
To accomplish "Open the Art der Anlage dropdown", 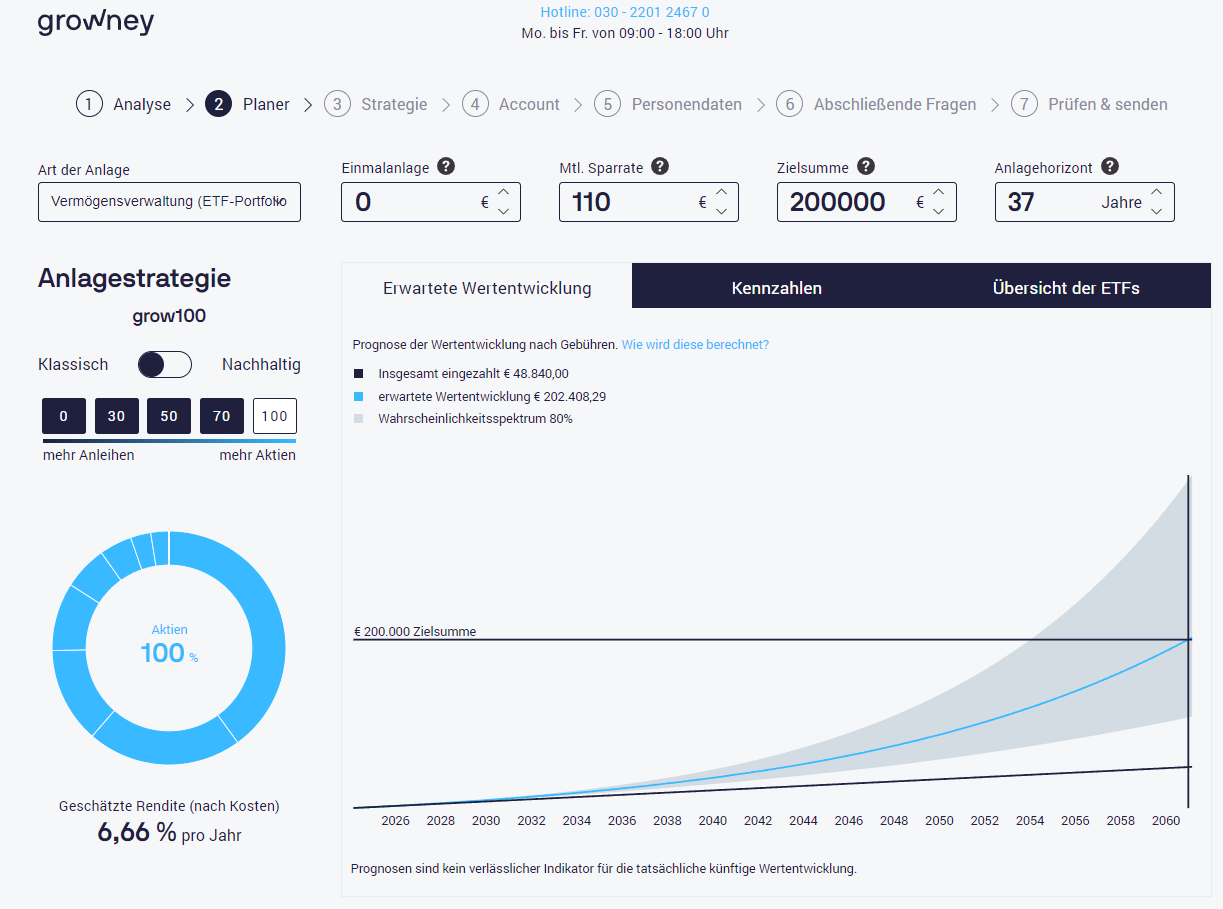I will [169, 202].
